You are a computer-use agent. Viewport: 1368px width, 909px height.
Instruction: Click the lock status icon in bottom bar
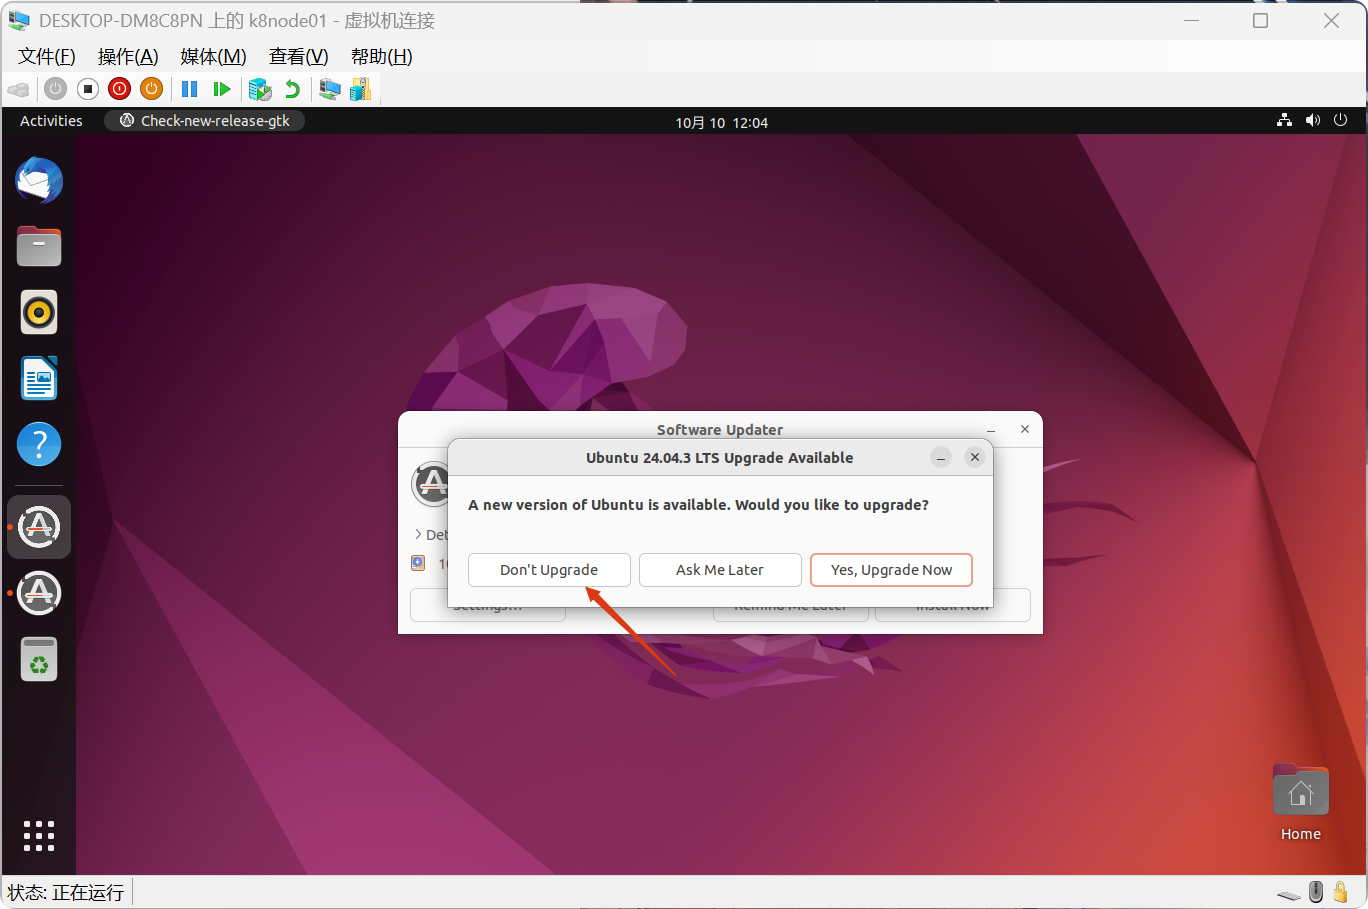coord(1341,892)
